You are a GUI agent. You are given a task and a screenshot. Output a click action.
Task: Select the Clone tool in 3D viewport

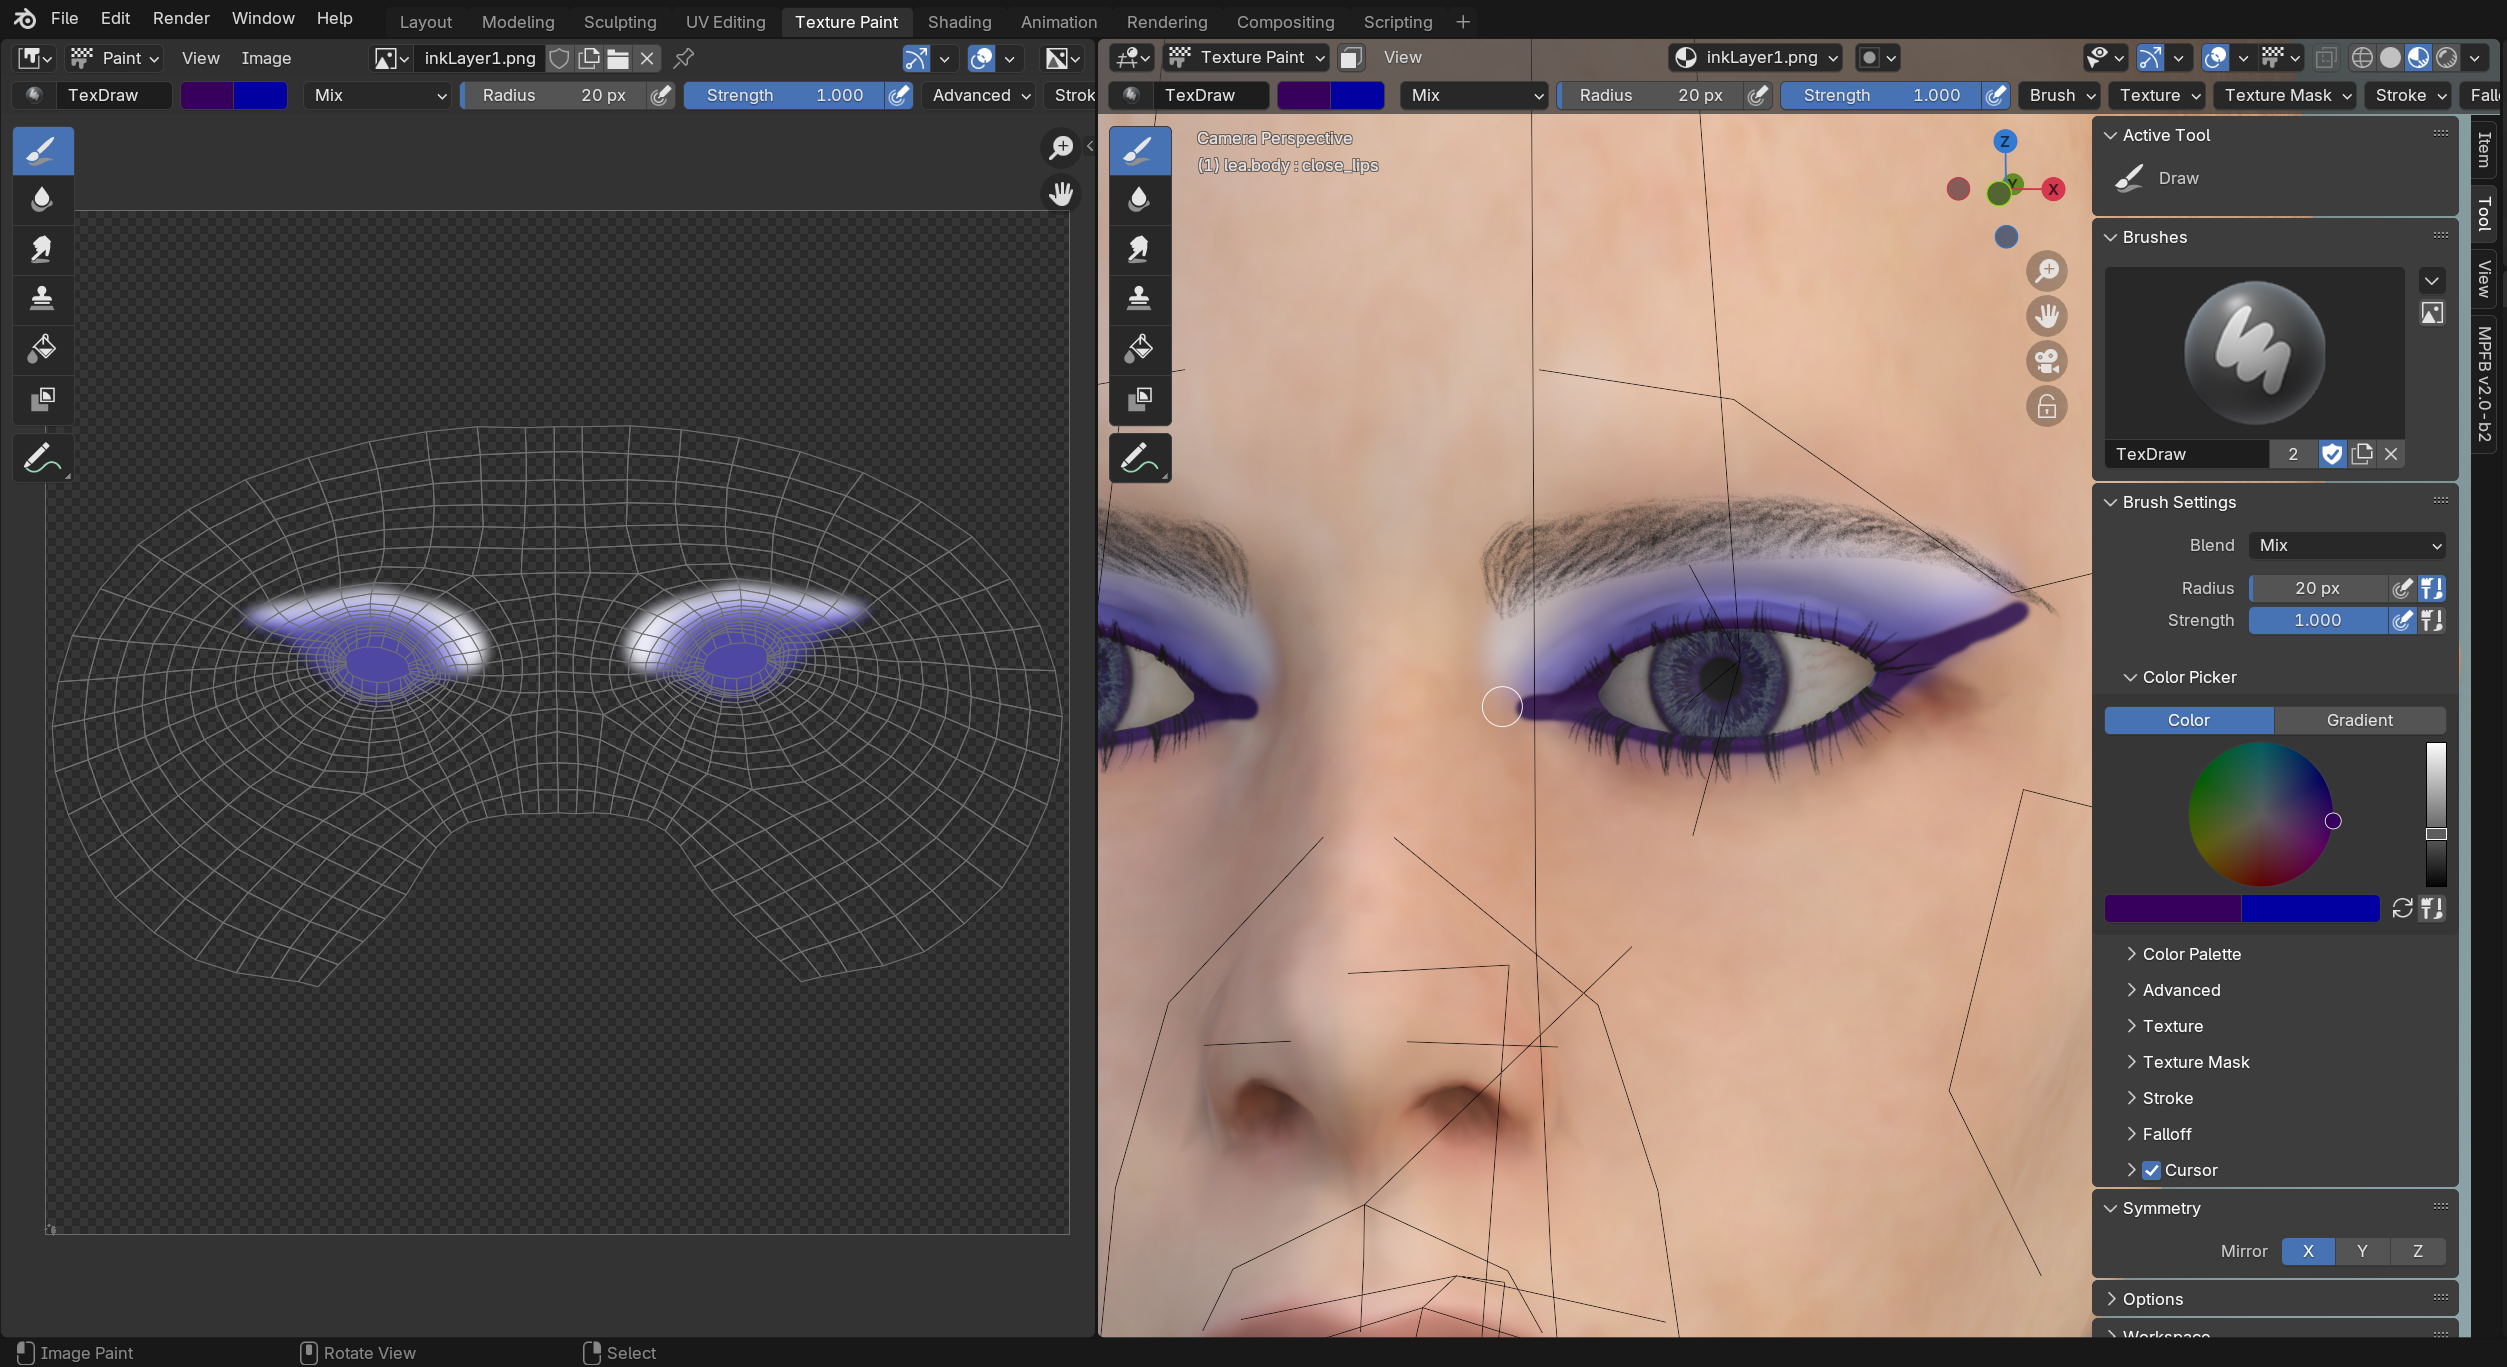pyautogui.click(x=1139, y=299)
